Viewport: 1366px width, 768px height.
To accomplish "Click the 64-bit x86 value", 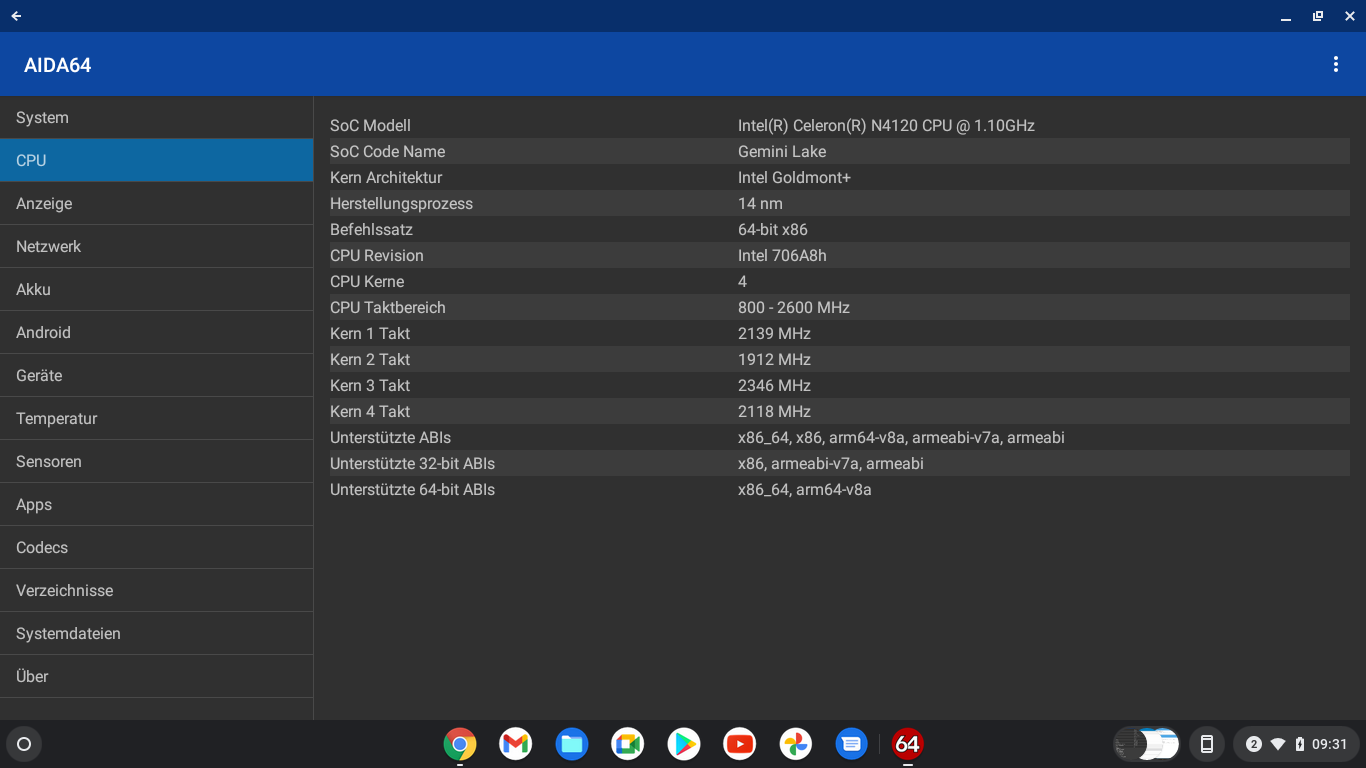I will pos(773,229).
